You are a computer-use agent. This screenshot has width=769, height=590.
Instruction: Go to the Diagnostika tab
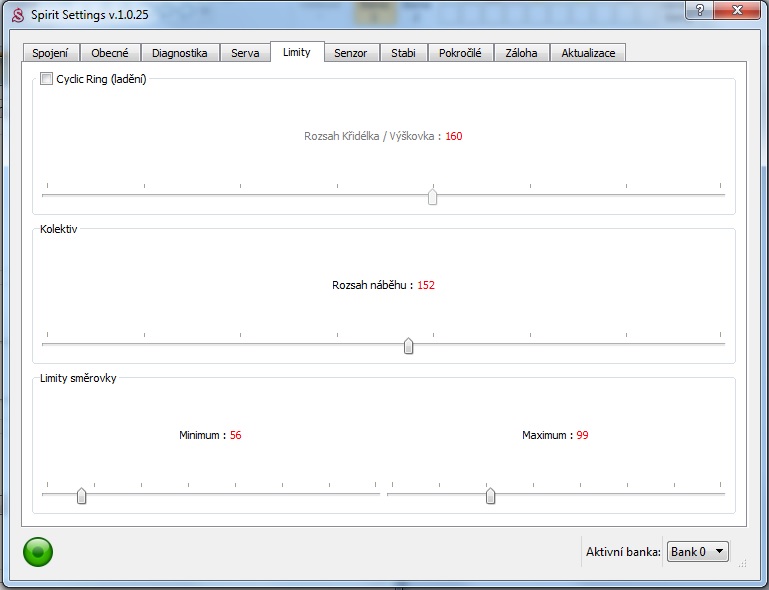[179, 53]
